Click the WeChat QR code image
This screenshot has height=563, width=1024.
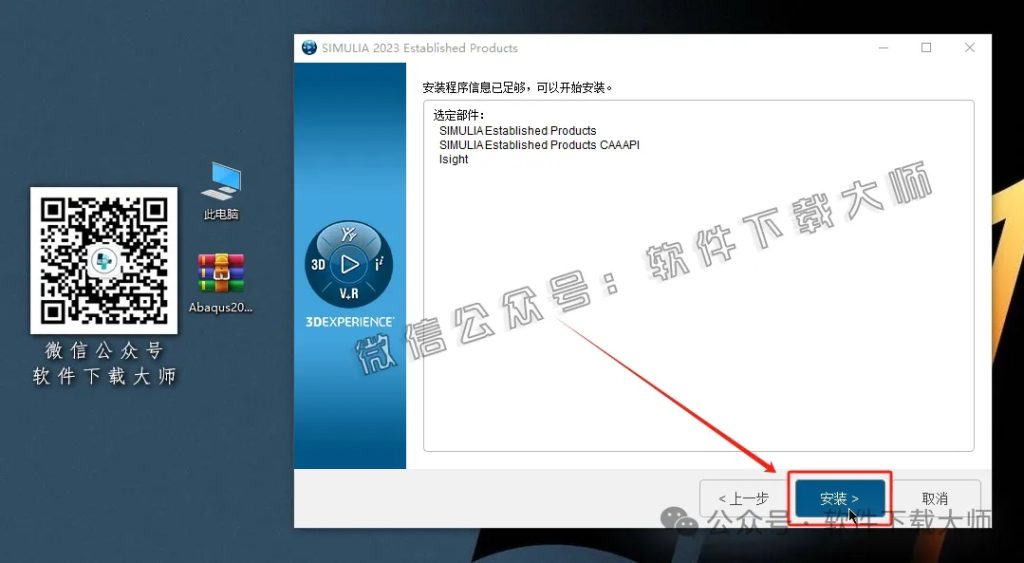(104, 261)
